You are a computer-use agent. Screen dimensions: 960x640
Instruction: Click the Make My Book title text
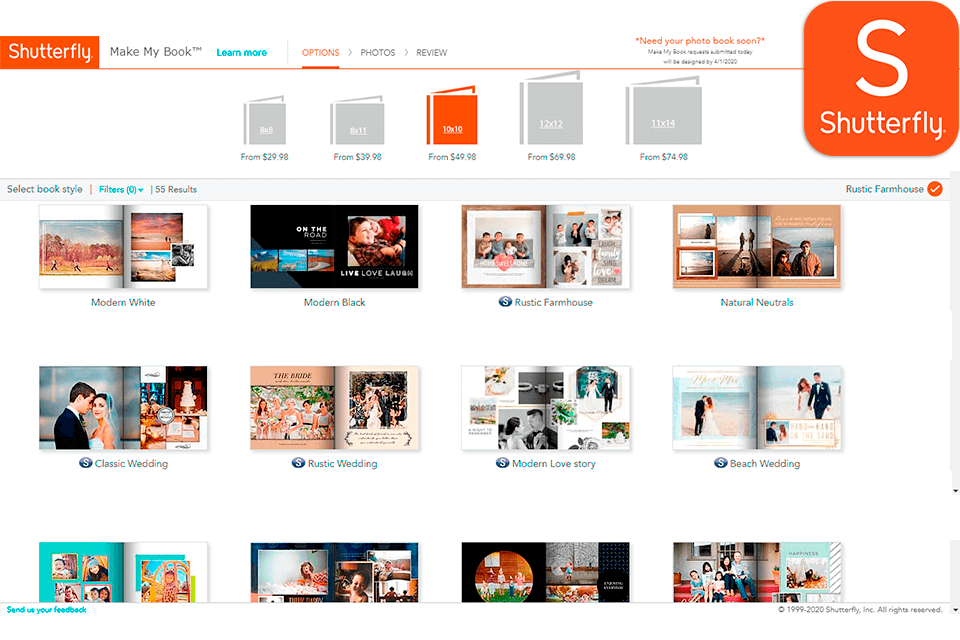(156, 52)
